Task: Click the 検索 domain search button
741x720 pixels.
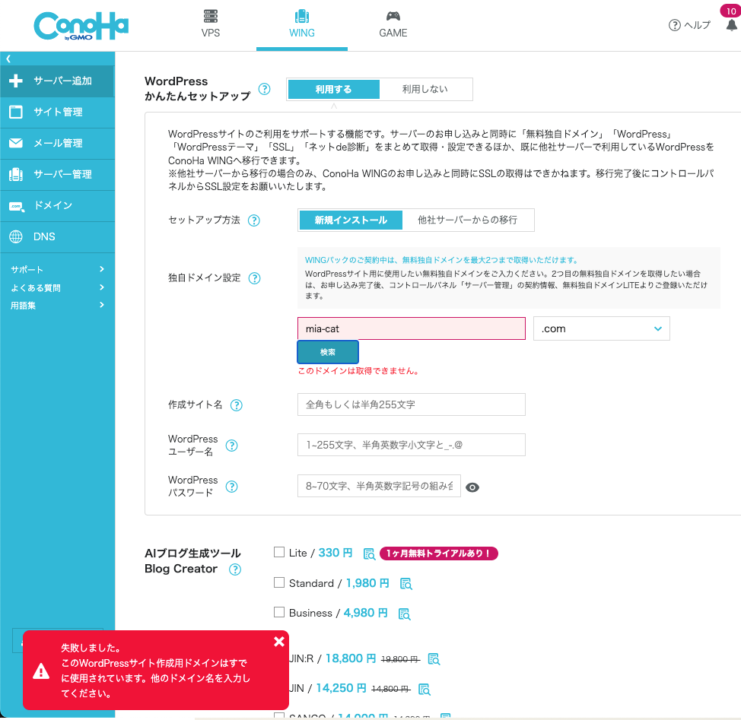Action: [327, 352]
